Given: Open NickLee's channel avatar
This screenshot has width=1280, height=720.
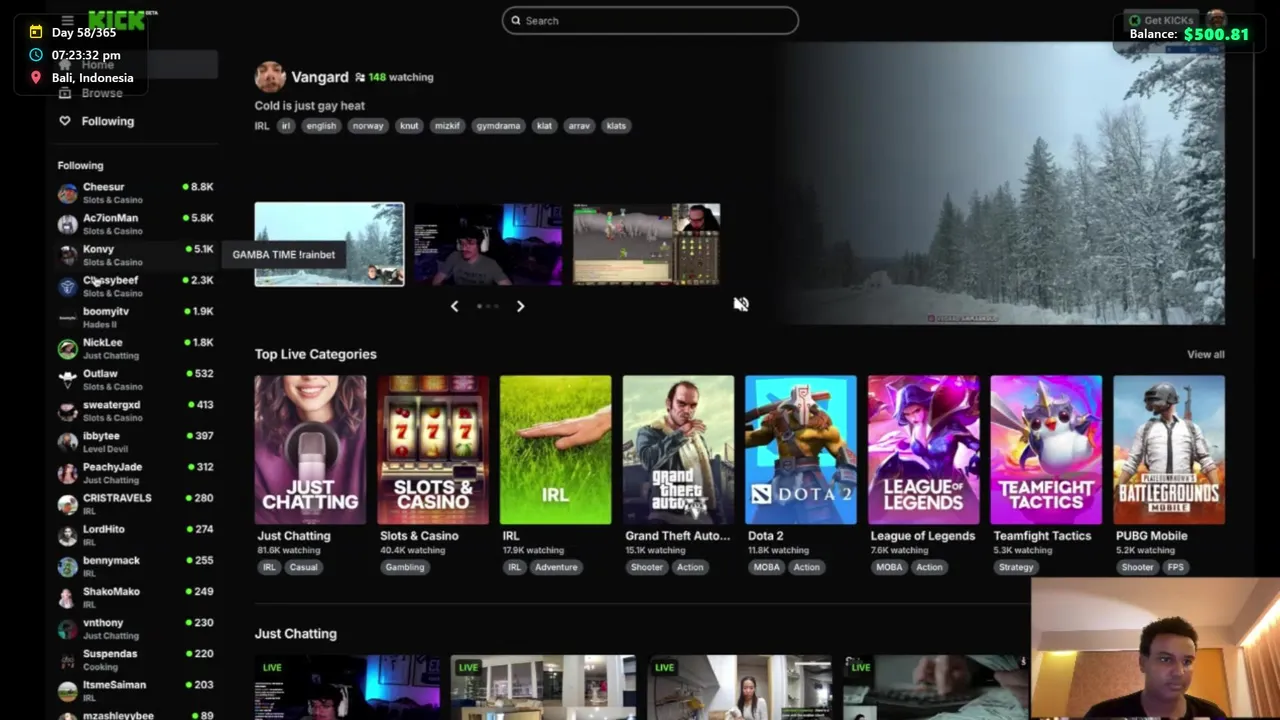Looking at the screenshot, I should coord(67,349).
